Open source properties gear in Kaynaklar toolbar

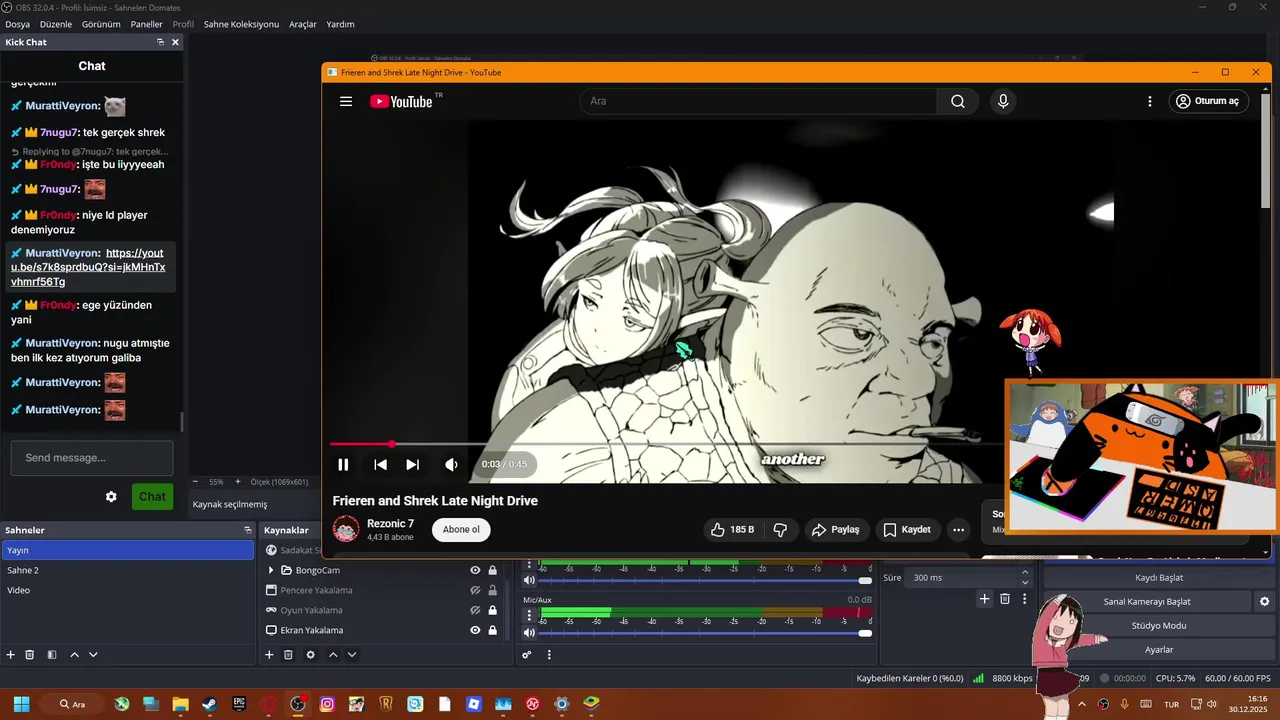[310, 655]
